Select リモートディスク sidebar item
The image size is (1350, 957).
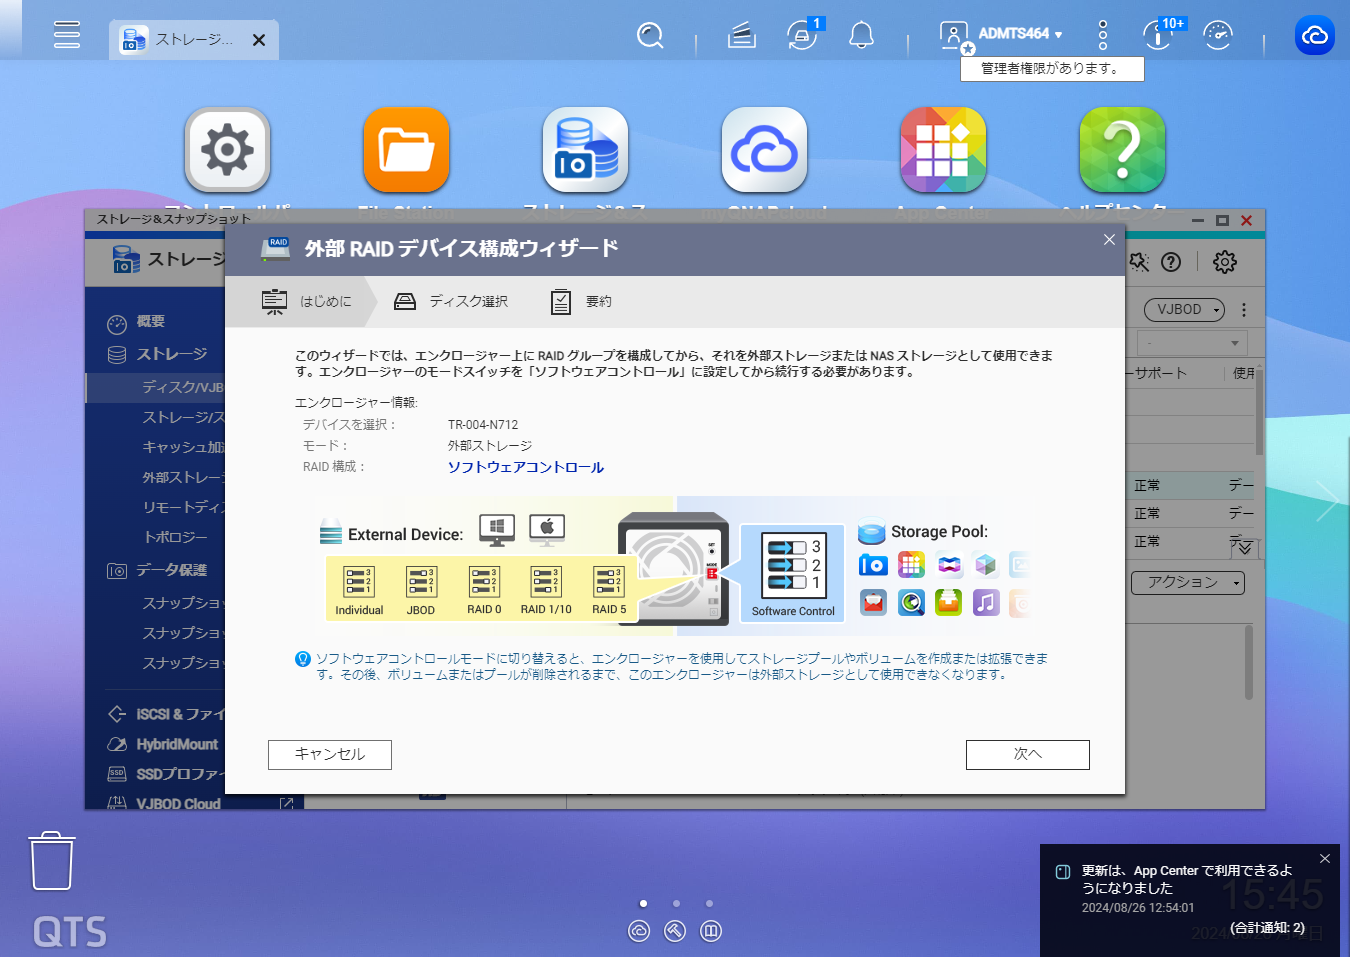pos(183,507)
